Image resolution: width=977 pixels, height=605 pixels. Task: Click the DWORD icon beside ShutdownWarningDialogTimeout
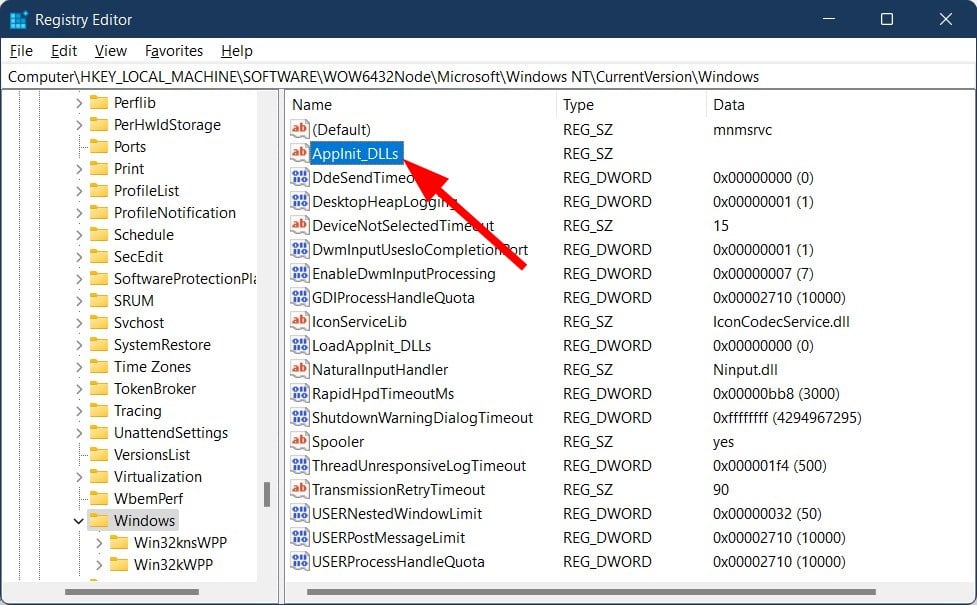(300, 417)
